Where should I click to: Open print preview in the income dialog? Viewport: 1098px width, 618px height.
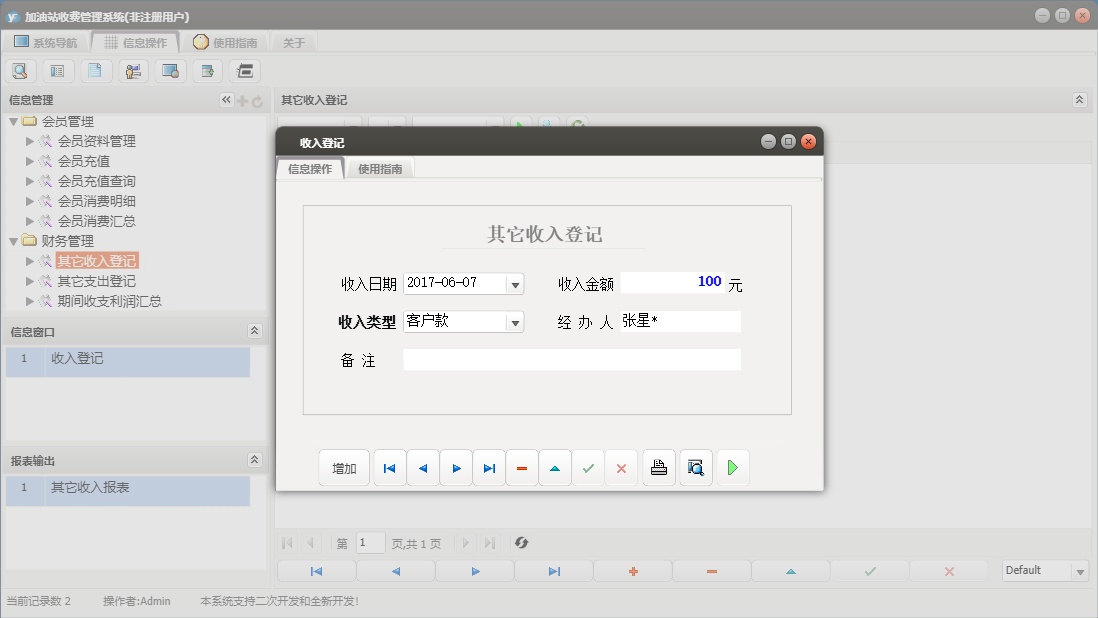point(695,467)
